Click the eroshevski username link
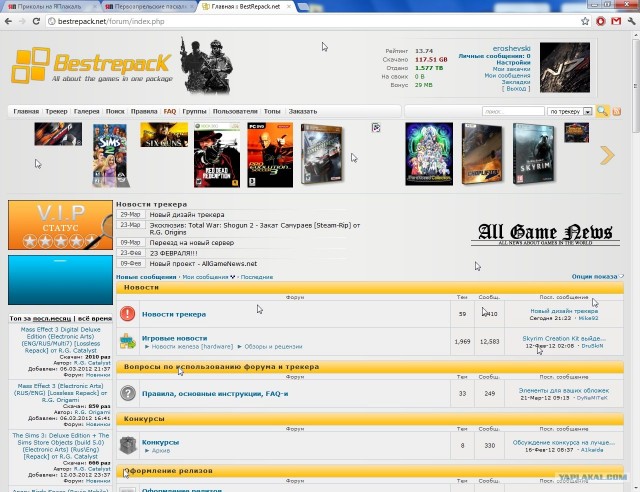Image resolution: width=640 pixels, height=492 pixels. click(x=511, y=49)
